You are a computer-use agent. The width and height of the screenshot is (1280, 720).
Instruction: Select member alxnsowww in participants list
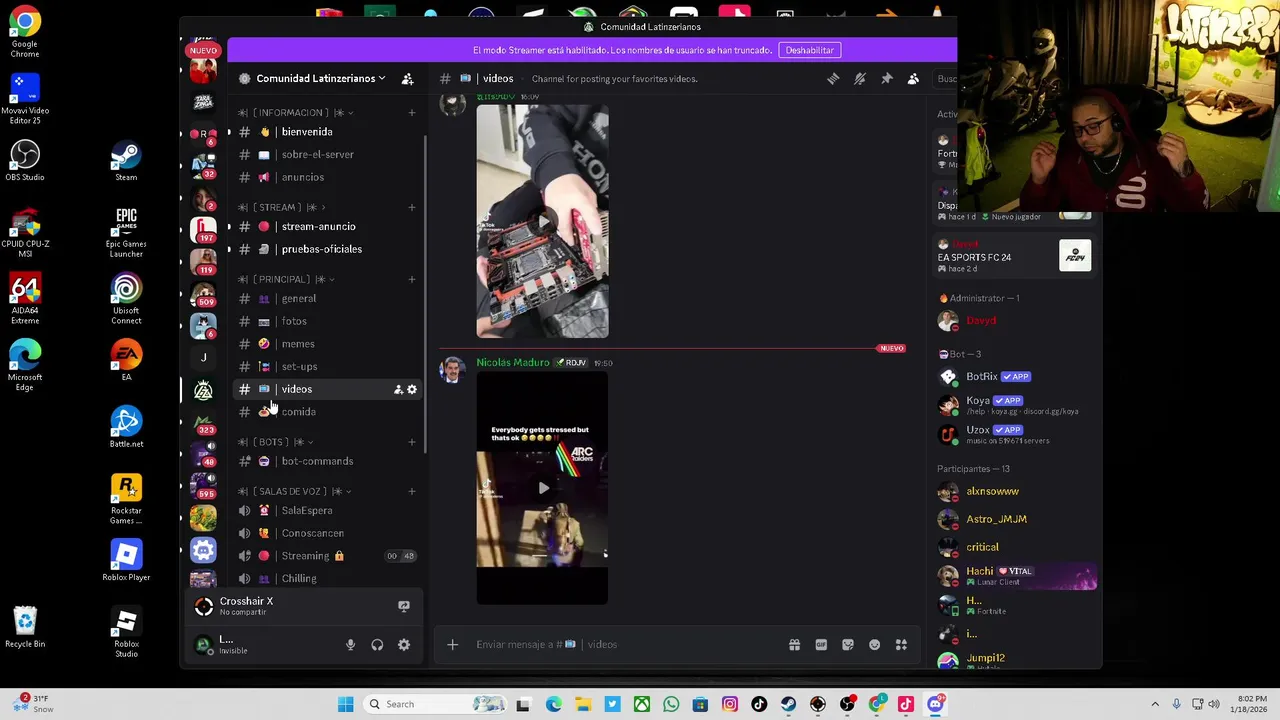coord(1015,492)
